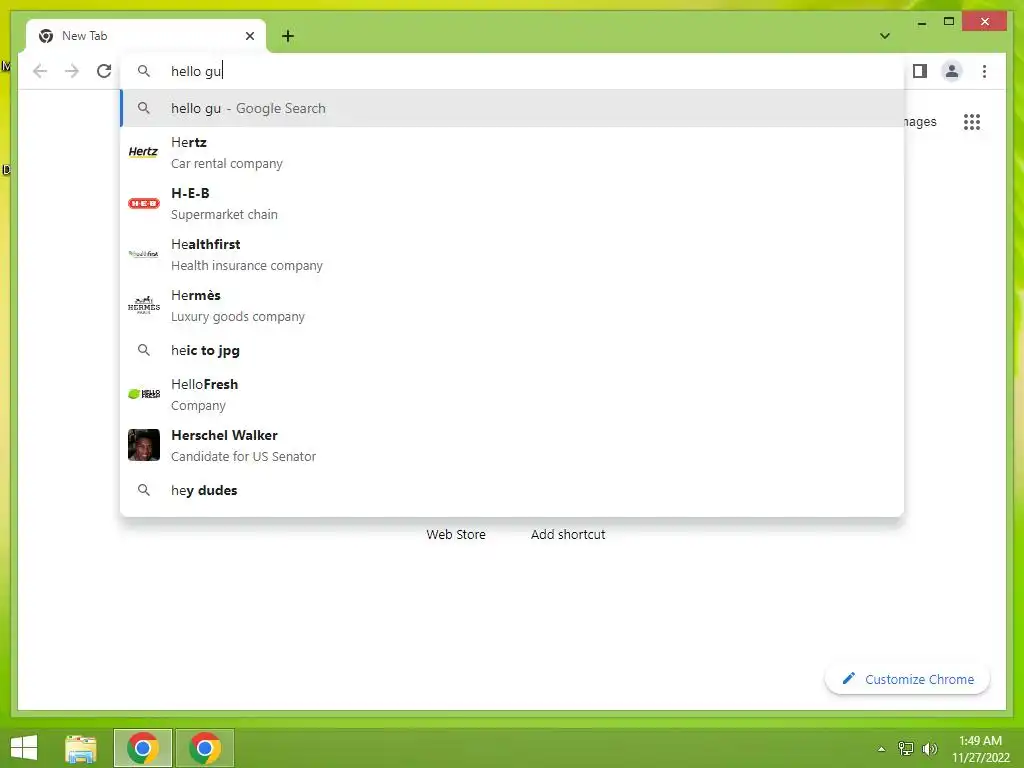Open the user profile avatar menu
The width and height of the screenshot is (1024, 768).
pyautogui.click(x=952, y=71)
